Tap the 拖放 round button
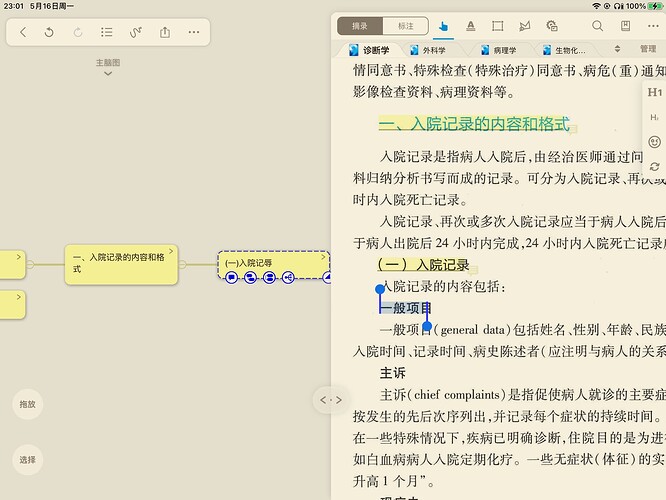The width and height of the screenshot is (666, 500). point(28,404)
